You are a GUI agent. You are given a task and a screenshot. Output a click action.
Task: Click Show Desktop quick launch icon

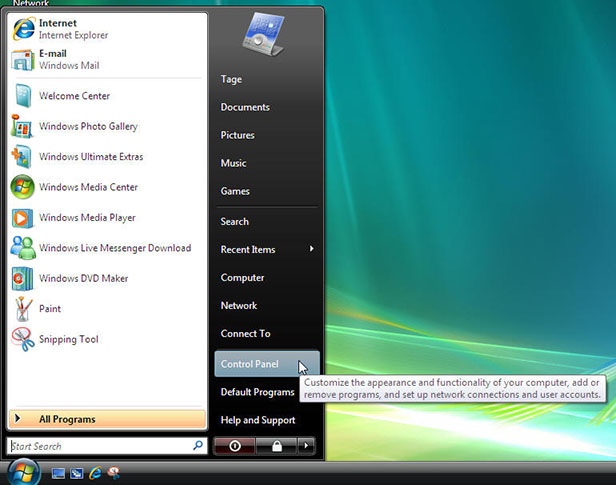click(58, 473)
